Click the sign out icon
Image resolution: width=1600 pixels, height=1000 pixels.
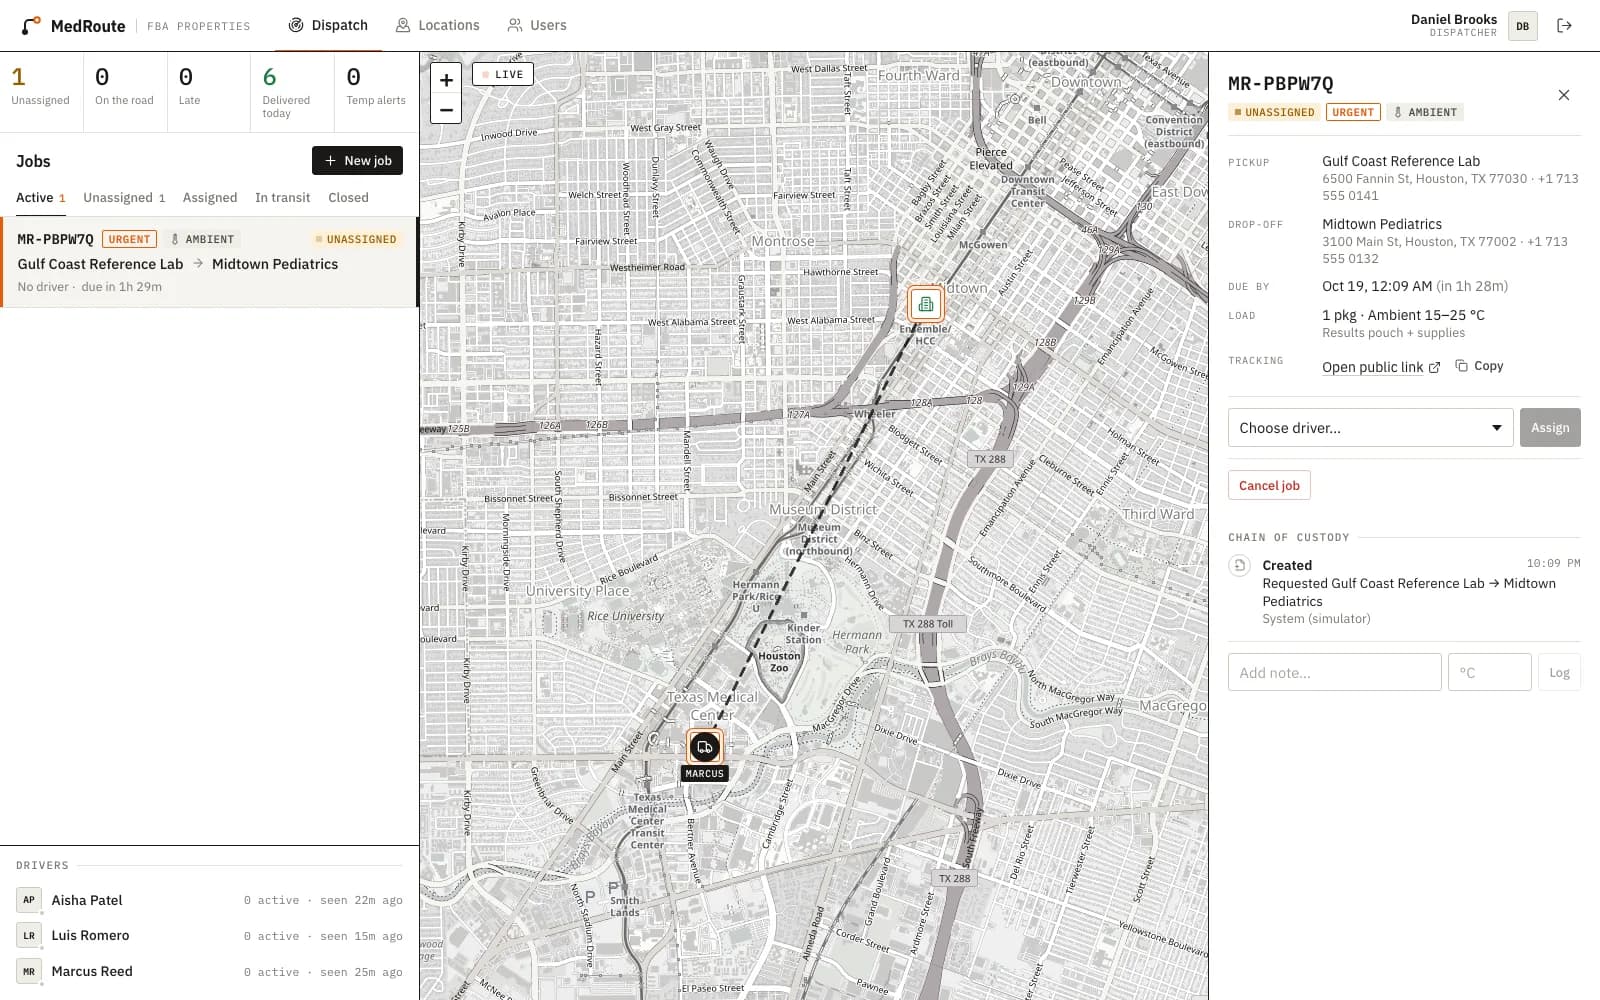click(x=1564, y=26)
